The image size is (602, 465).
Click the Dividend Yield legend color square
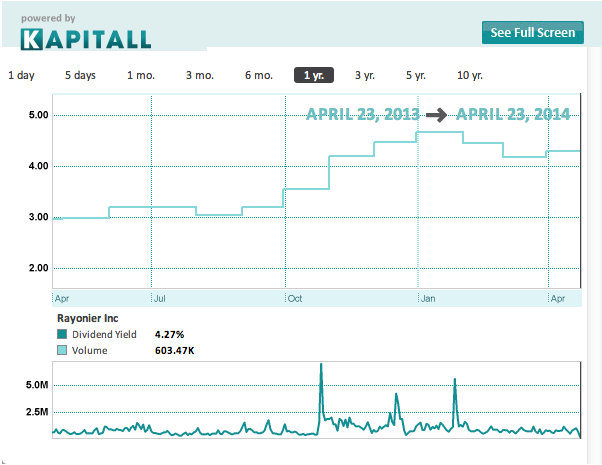pyautogui.click(x=62, y=334)
